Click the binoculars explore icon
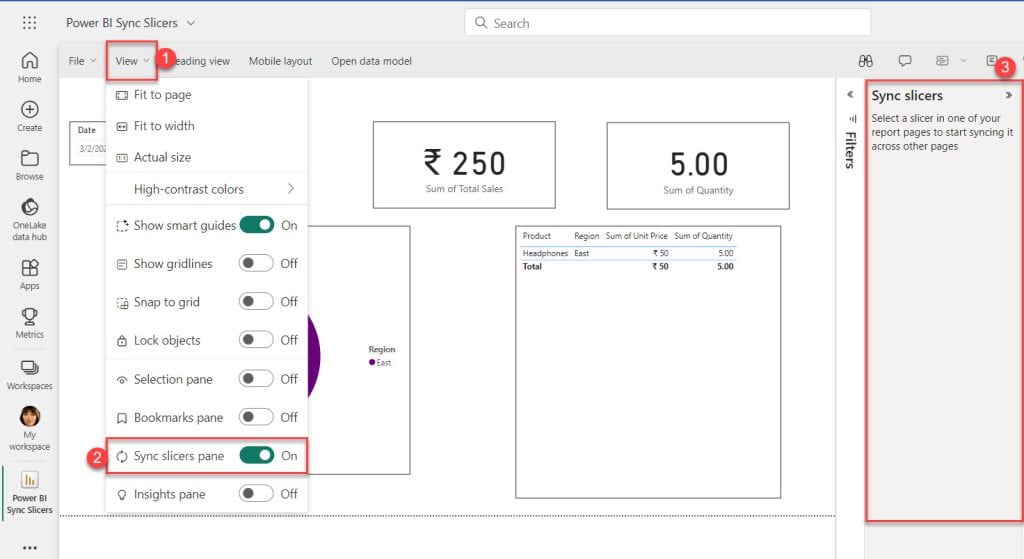 [865, 61]
